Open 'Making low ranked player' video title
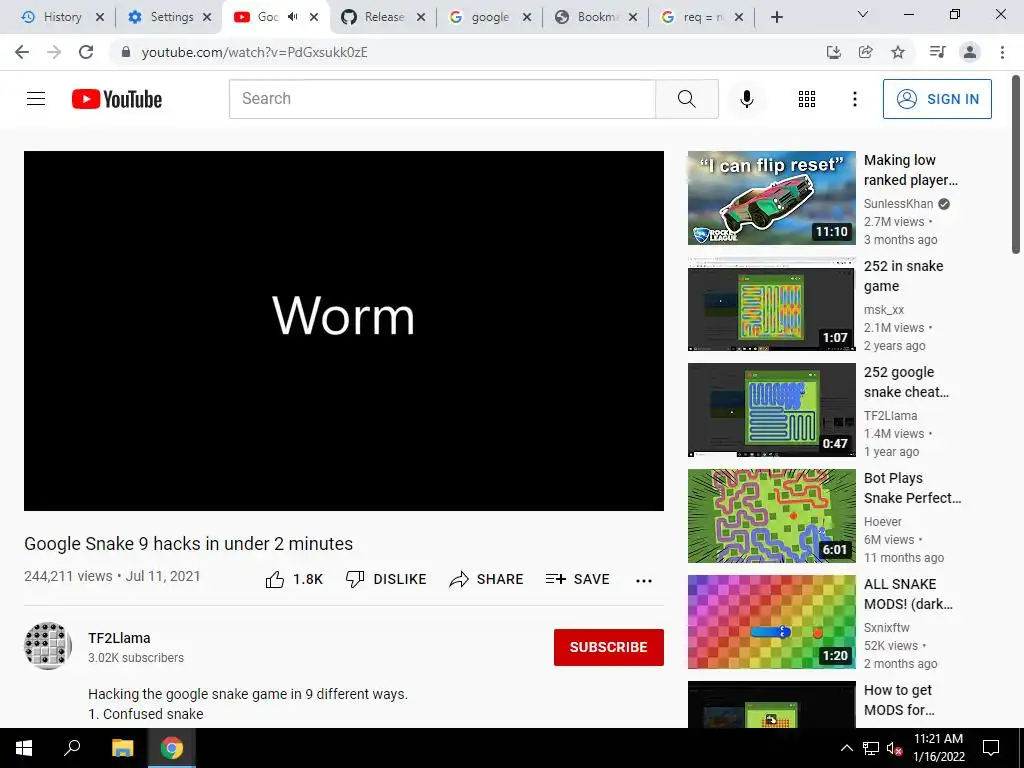This screenshot has height=768, width=1024. click(x=910, y=170)
